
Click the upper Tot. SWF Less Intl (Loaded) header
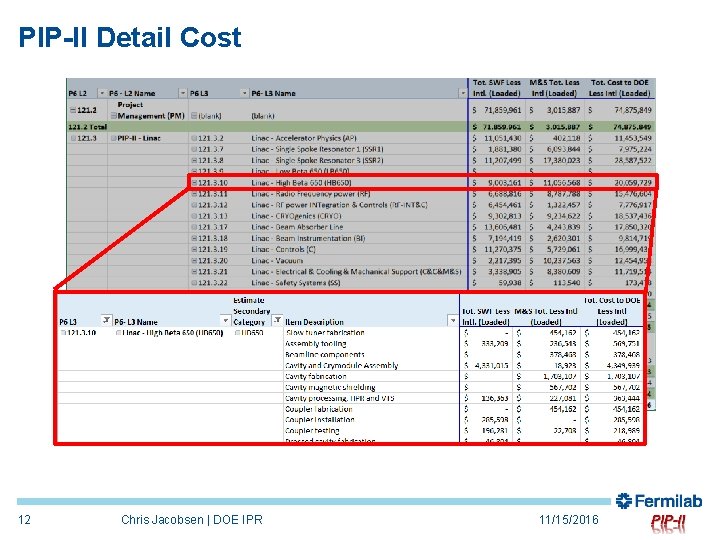pos(497,88)
